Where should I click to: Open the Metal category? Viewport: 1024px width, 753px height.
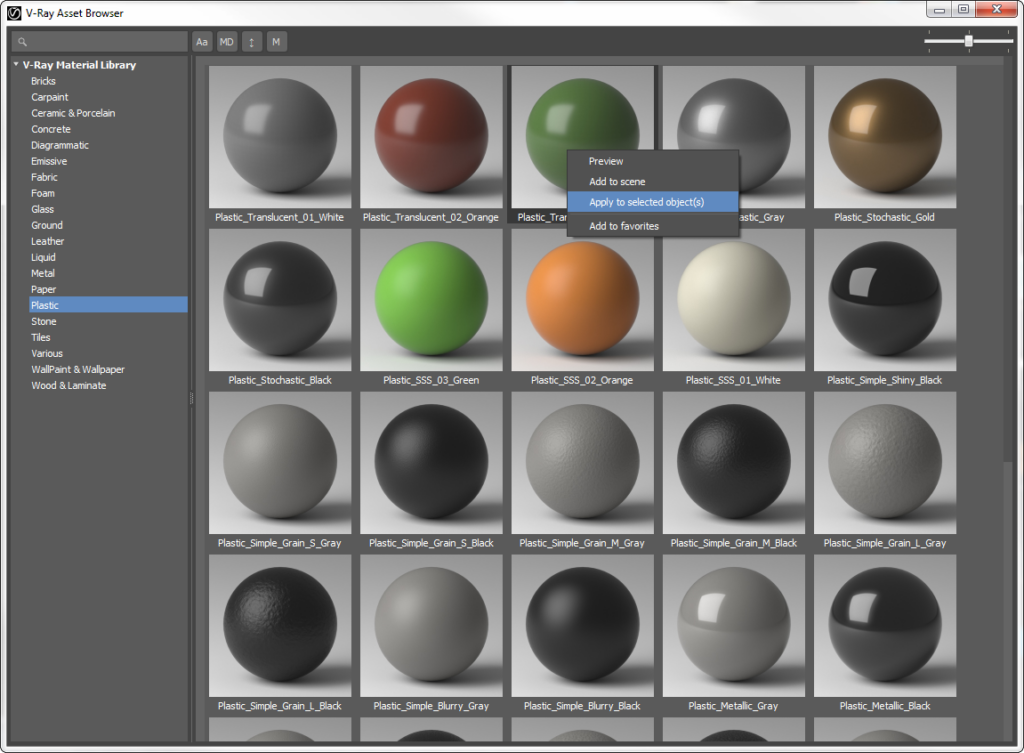[43, 273]
